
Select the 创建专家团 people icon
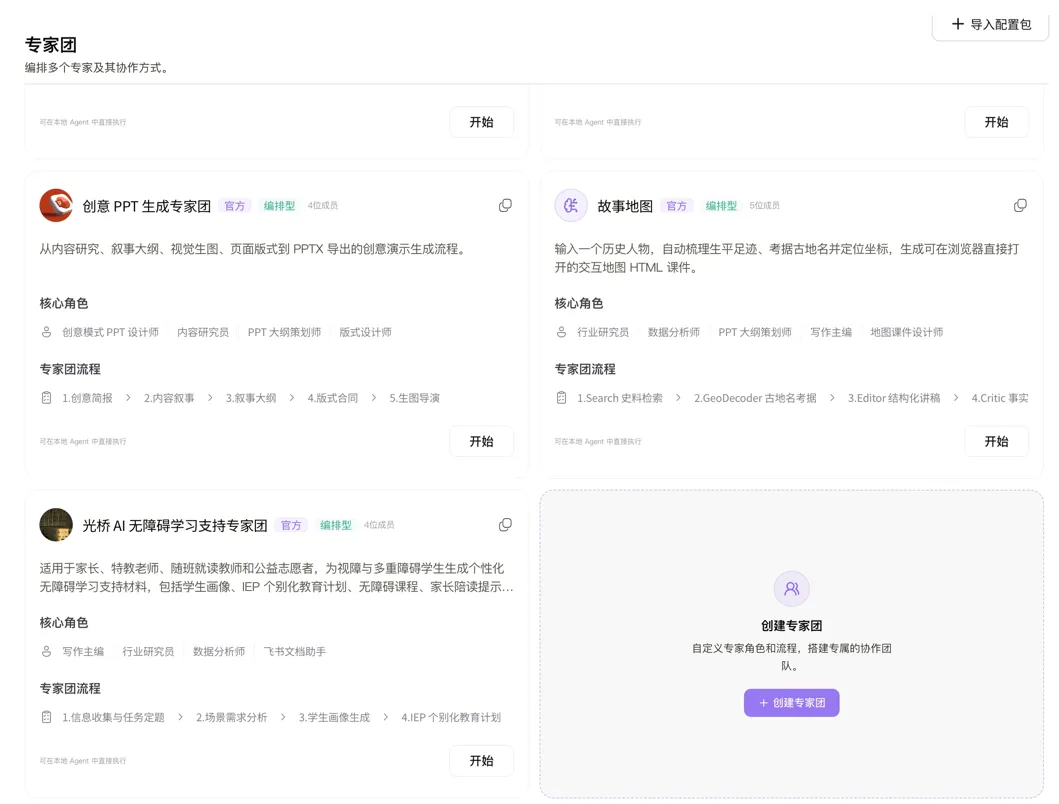(792, 588)
